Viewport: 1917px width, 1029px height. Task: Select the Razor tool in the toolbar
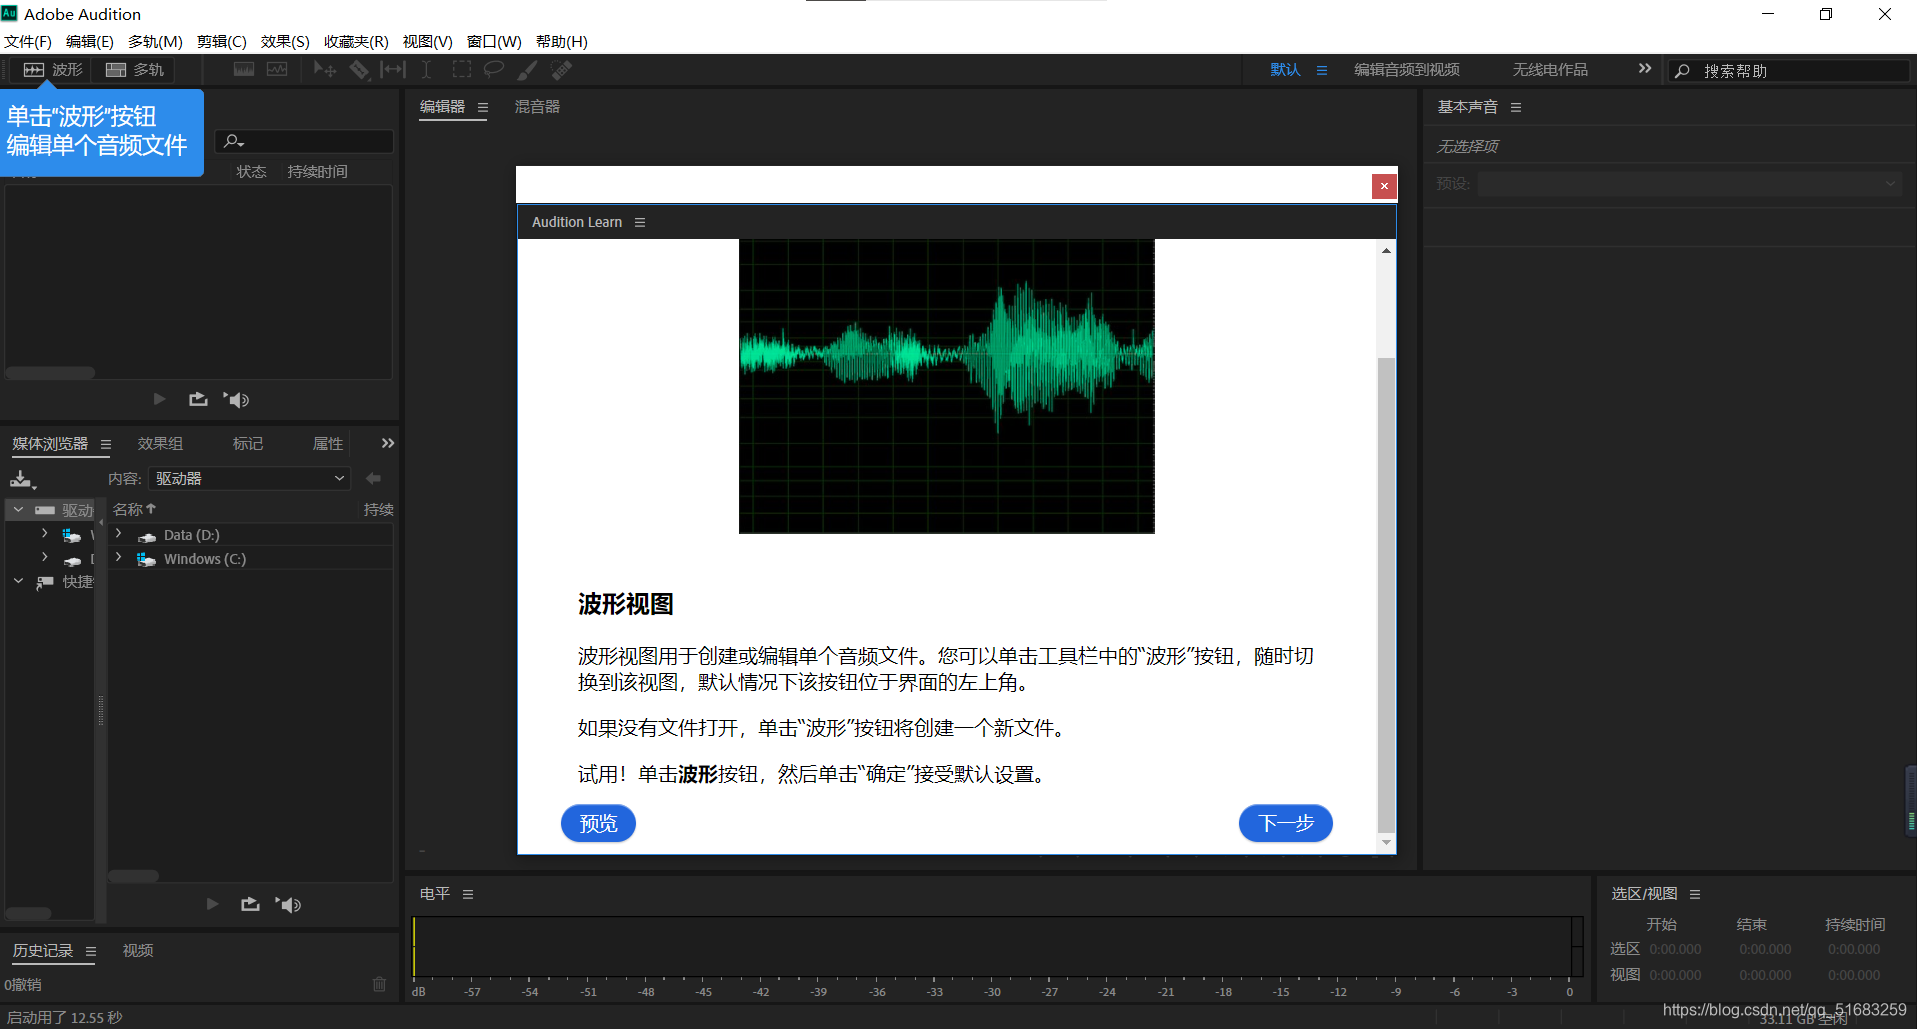[x=359, y=70]
